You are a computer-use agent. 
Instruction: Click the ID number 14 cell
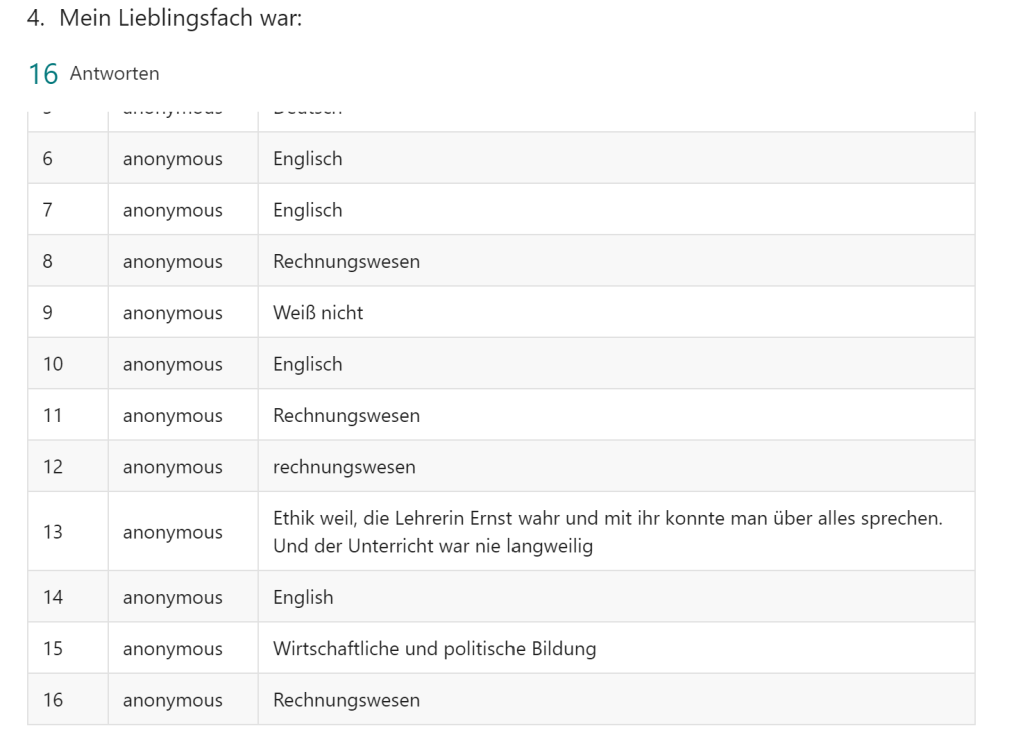point(53,598)
